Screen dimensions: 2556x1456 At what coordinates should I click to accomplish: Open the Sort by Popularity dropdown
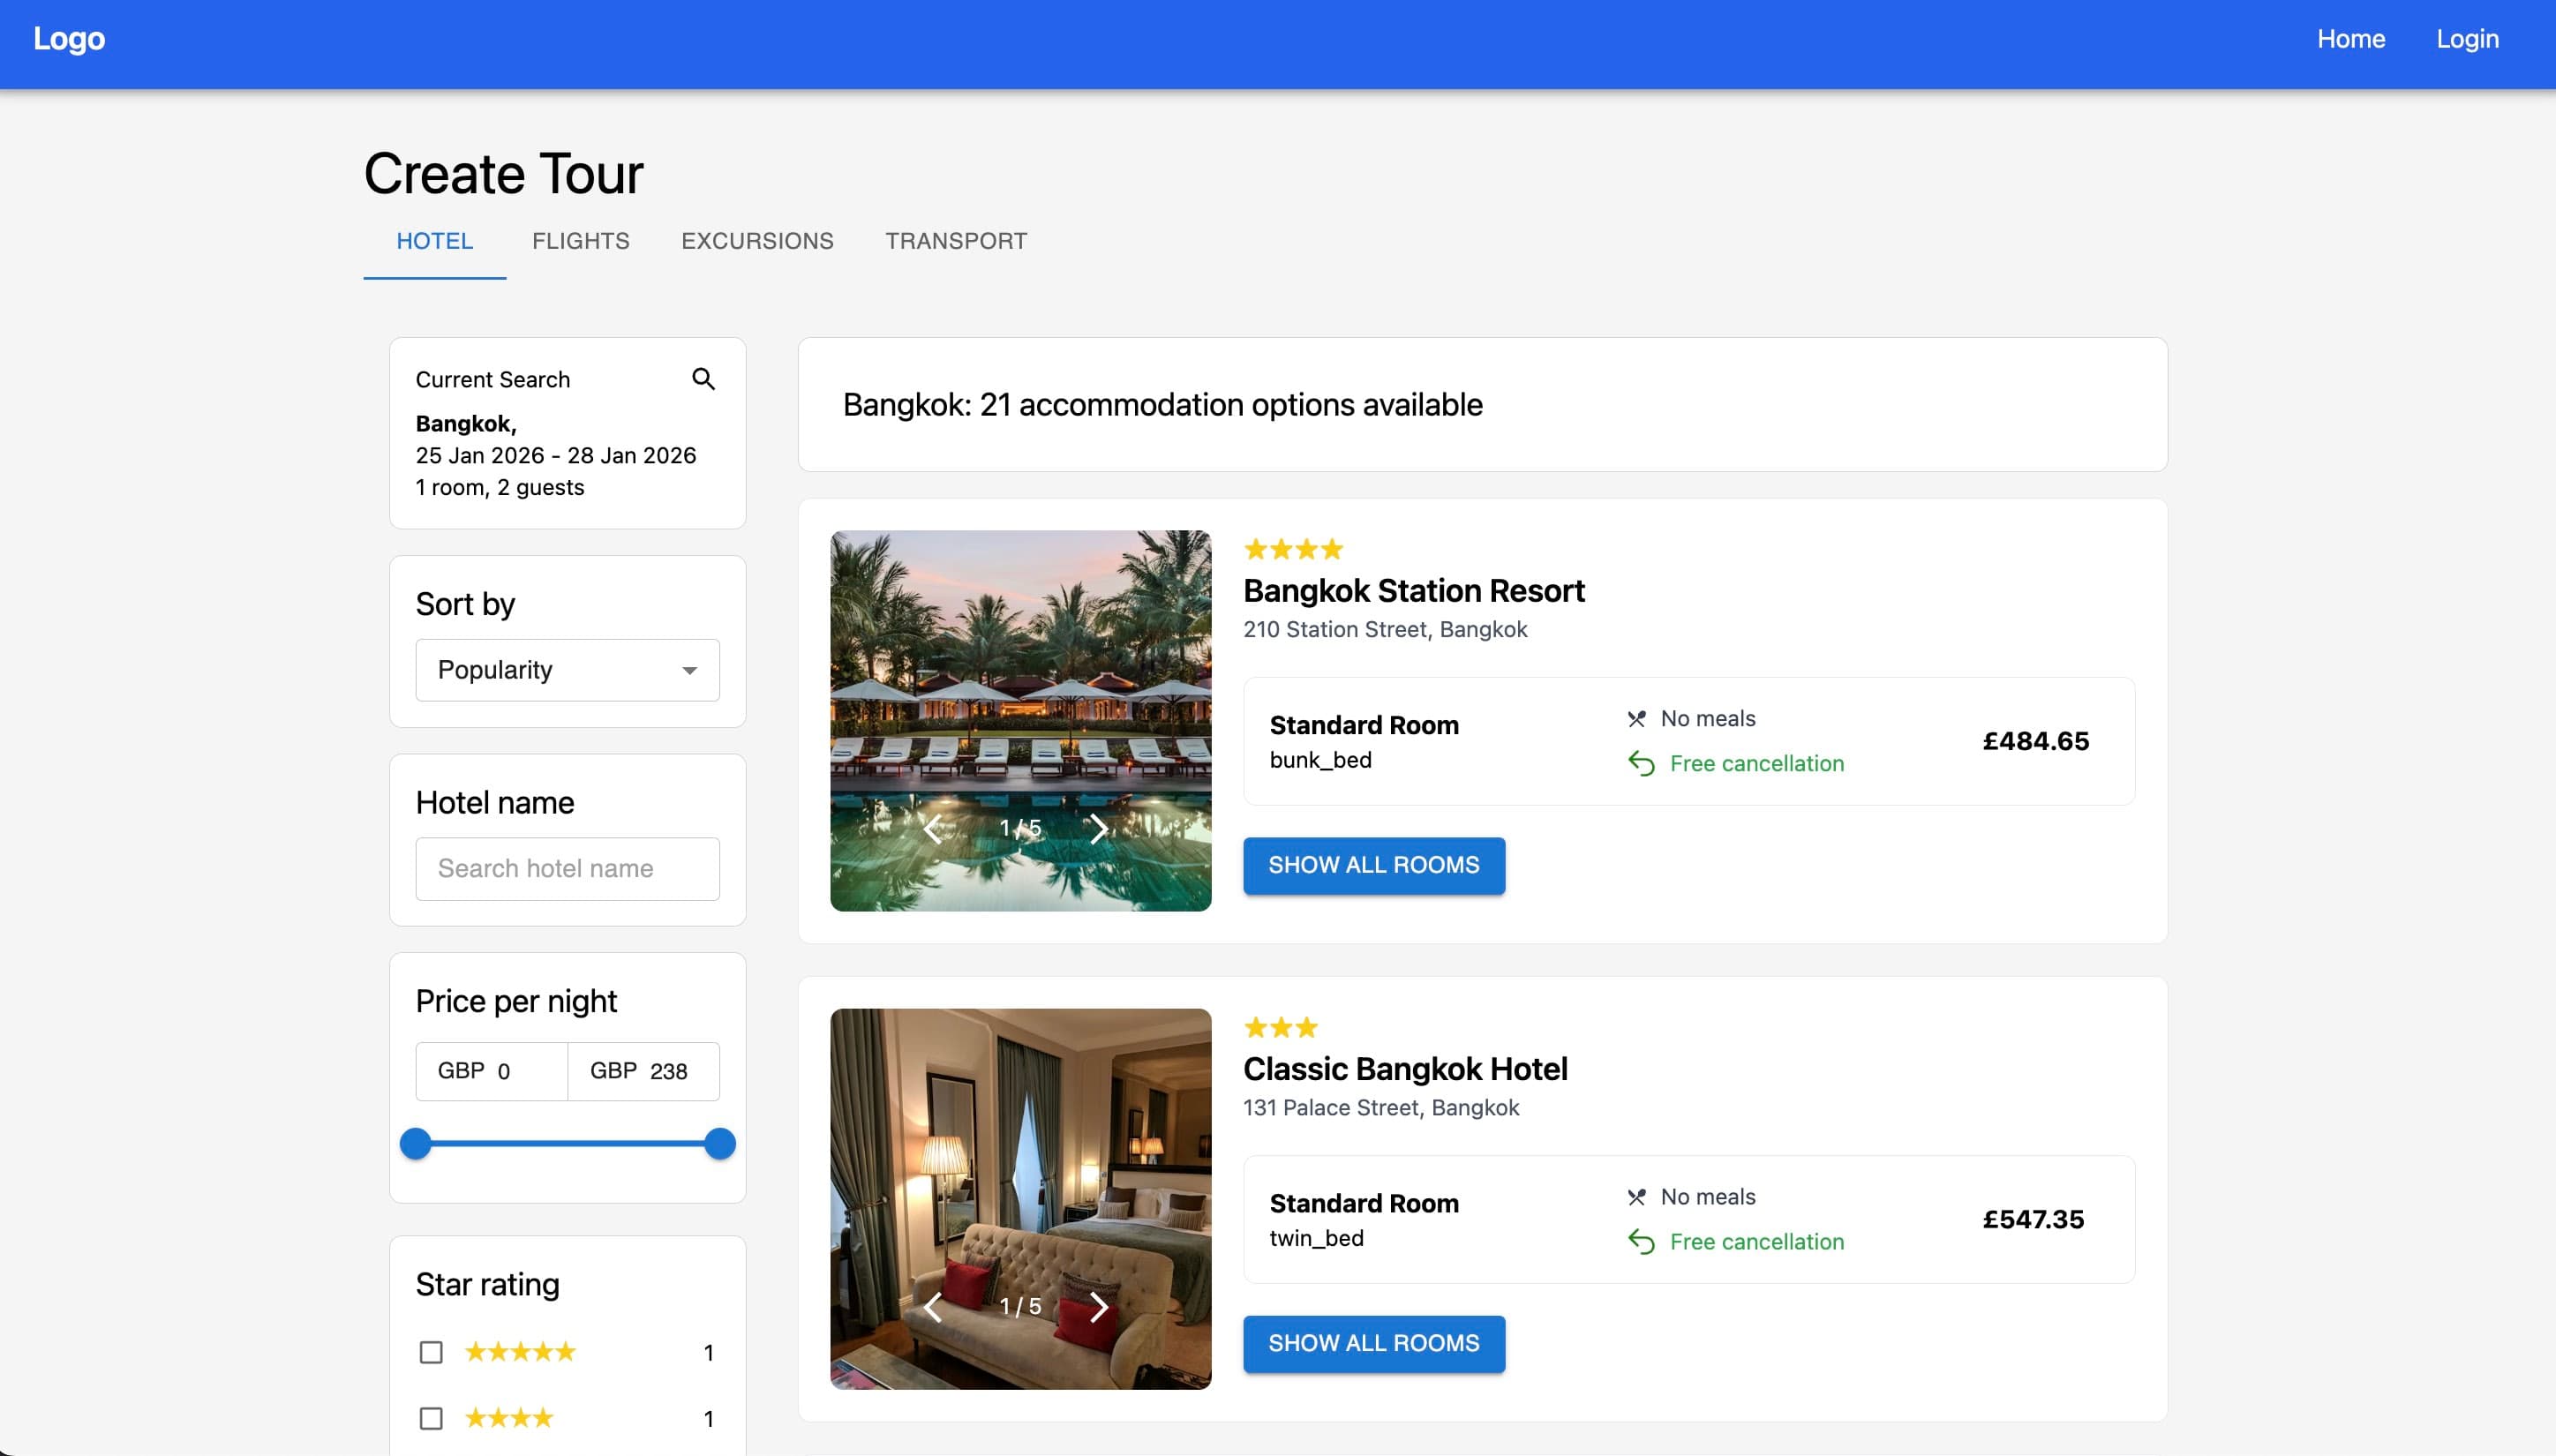pos(566,670)
